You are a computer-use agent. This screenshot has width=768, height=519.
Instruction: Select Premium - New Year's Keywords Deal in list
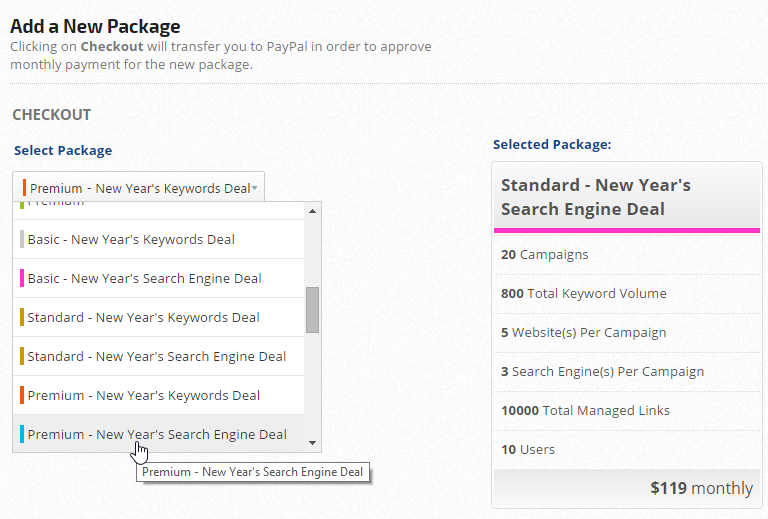[143, 395]
